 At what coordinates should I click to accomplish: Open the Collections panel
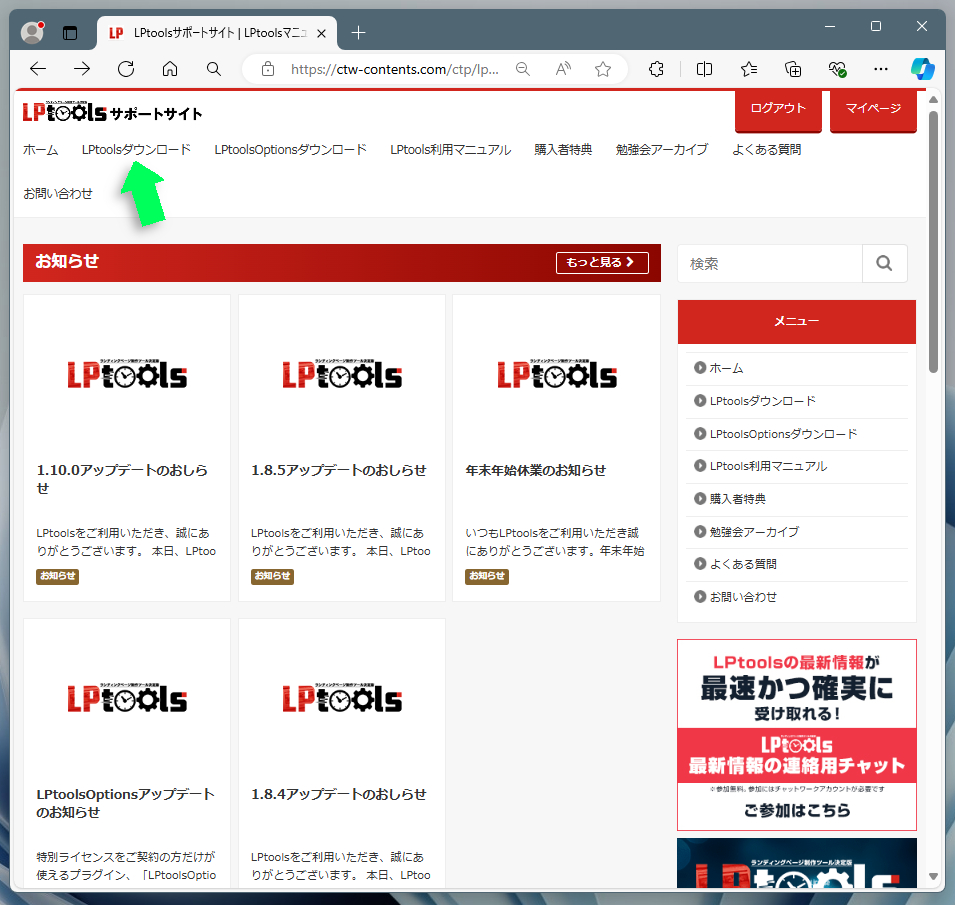coord(793,69)
